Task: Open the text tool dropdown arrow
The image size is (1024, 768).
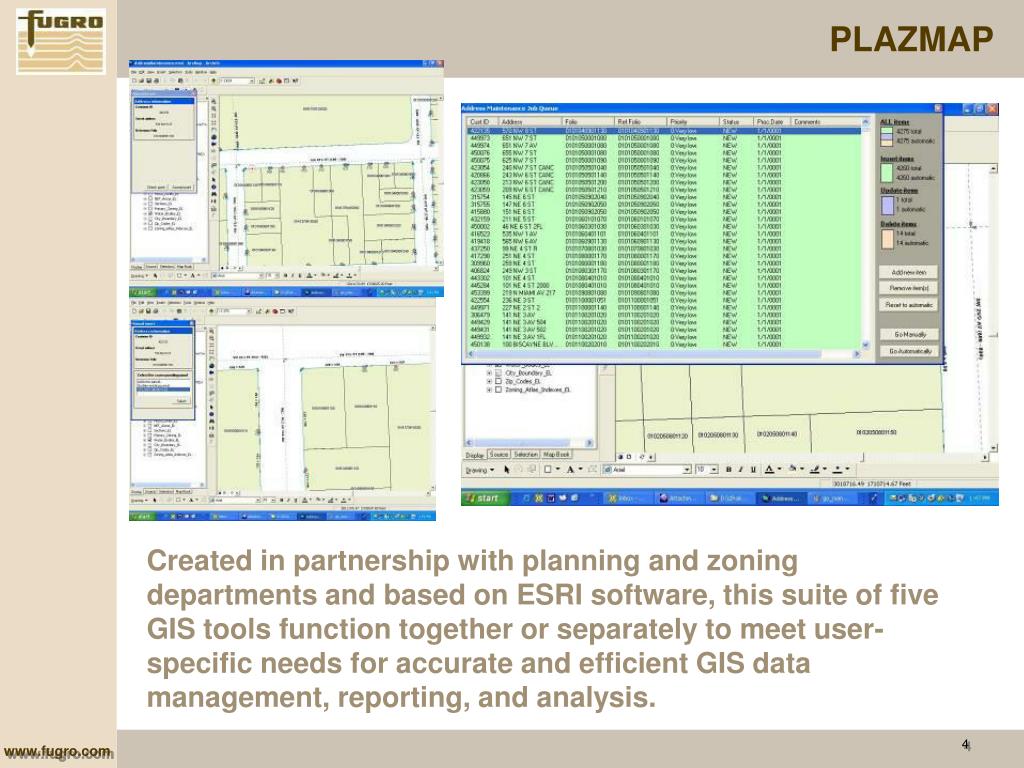Action: 580,470
